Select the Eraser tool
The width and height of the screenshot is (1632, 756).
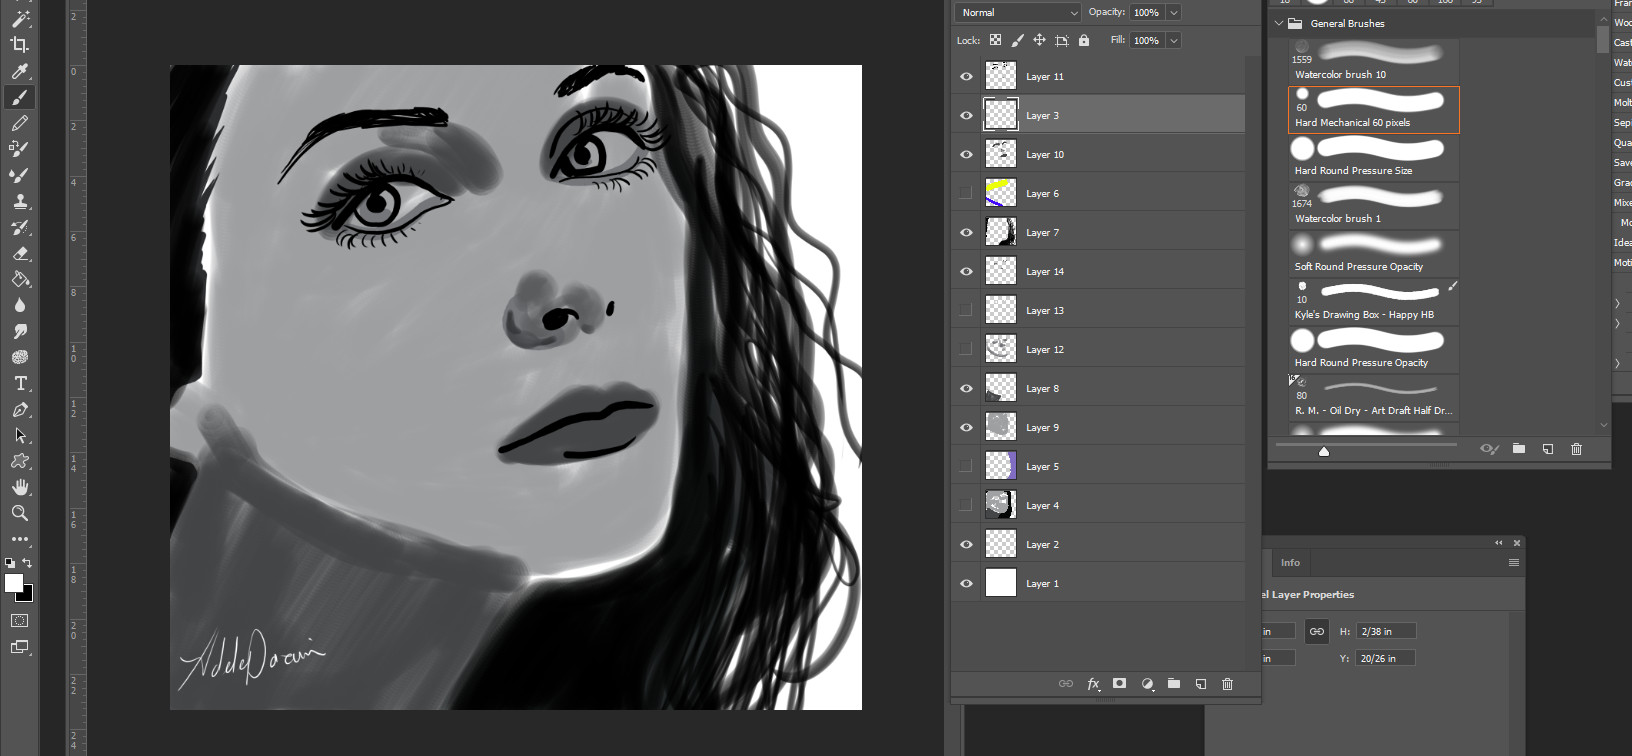coord(19,253)
